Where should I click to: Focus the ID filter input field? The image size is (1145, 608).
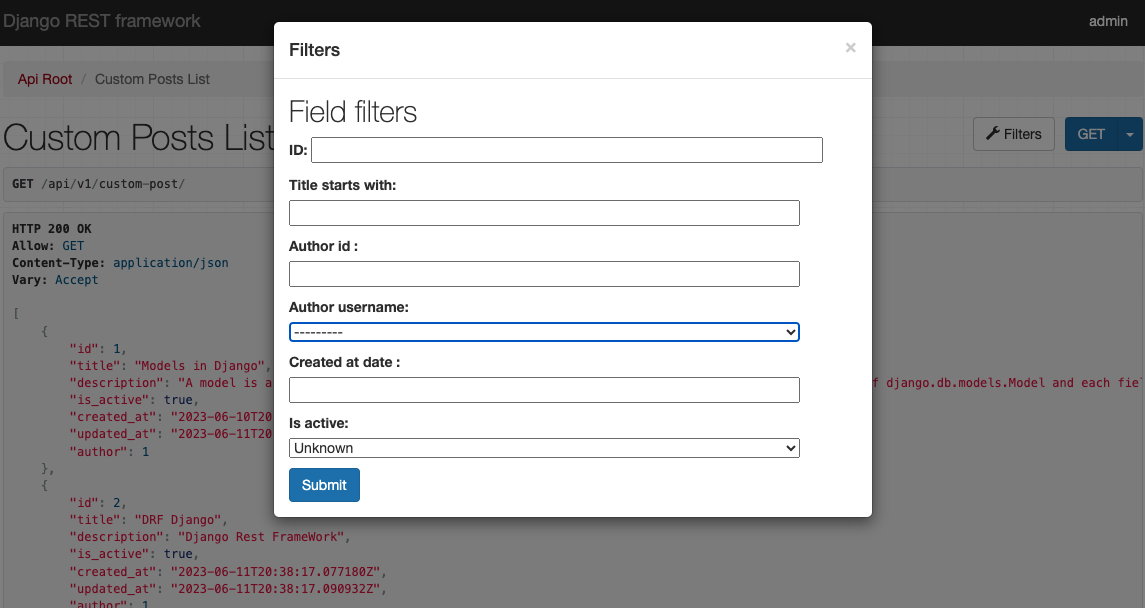coord(566,151)
